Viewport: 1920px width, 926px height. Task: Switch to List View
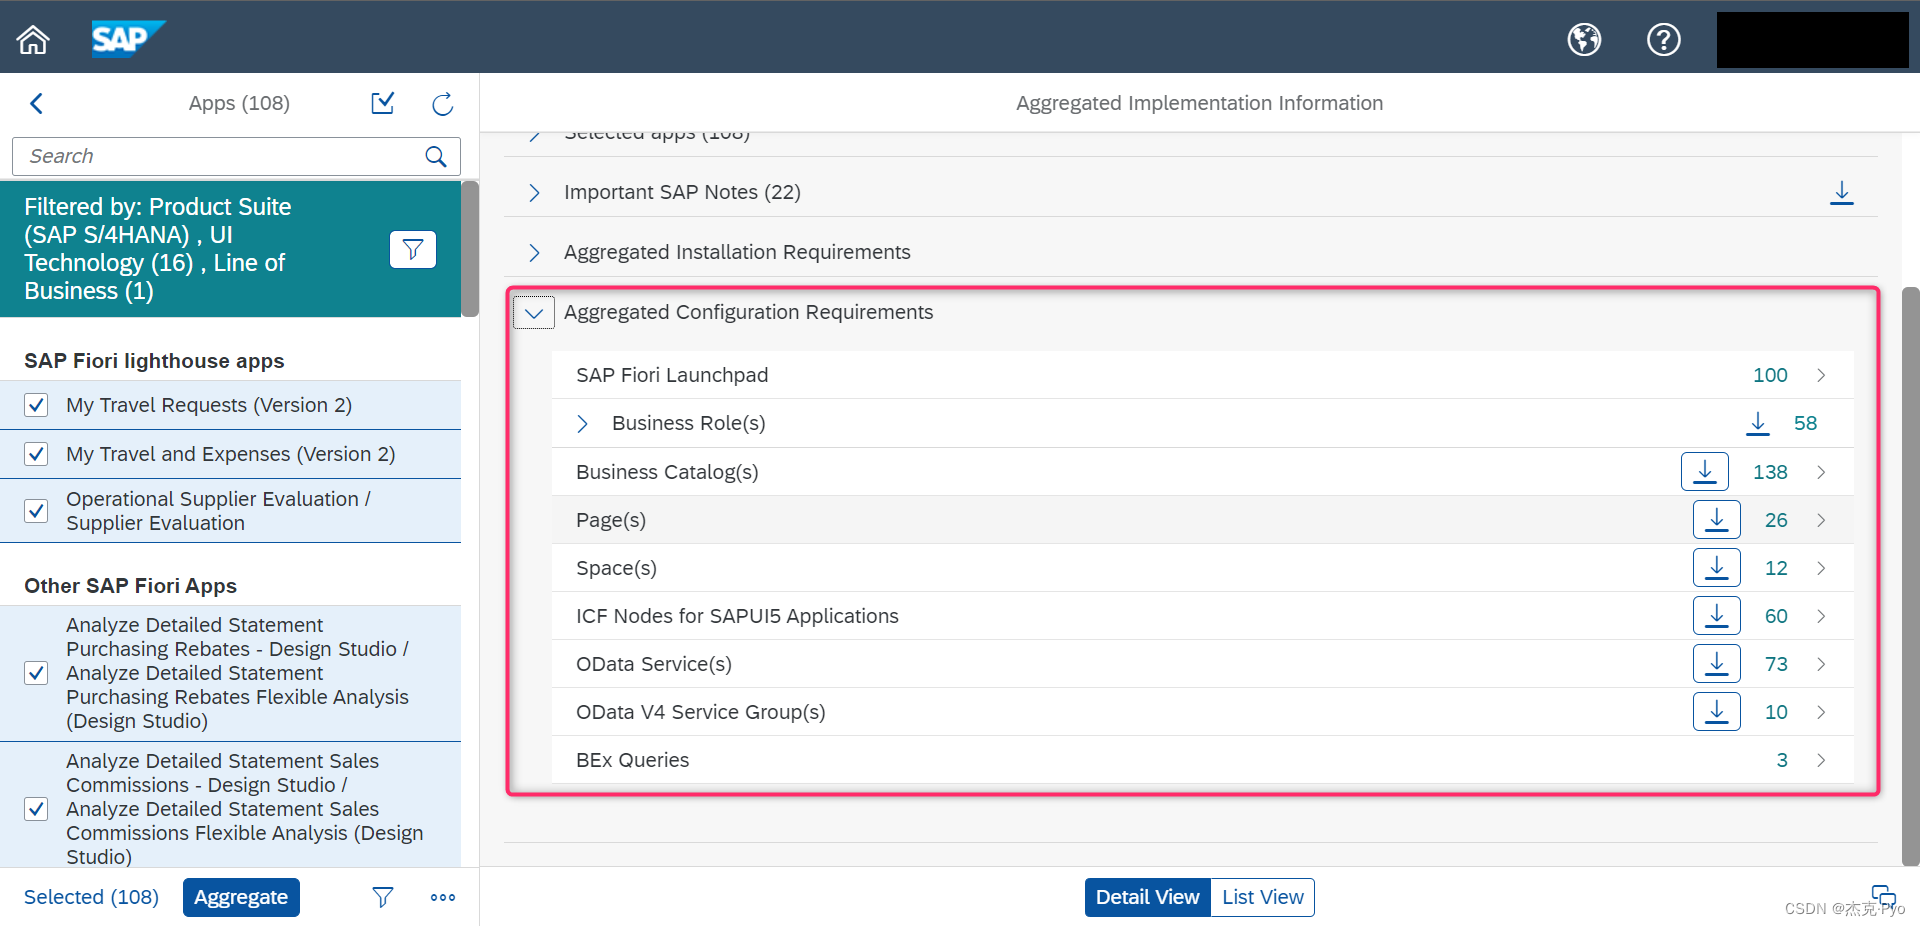(1262, 897)
